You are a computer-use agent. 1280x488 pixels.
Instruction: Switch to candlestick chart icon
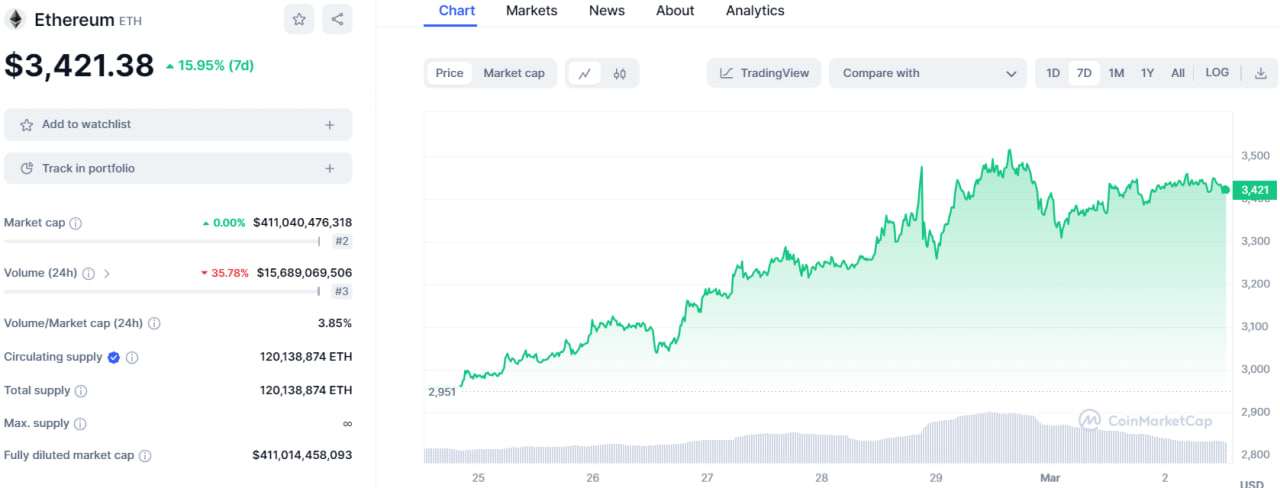click(620, 73)
